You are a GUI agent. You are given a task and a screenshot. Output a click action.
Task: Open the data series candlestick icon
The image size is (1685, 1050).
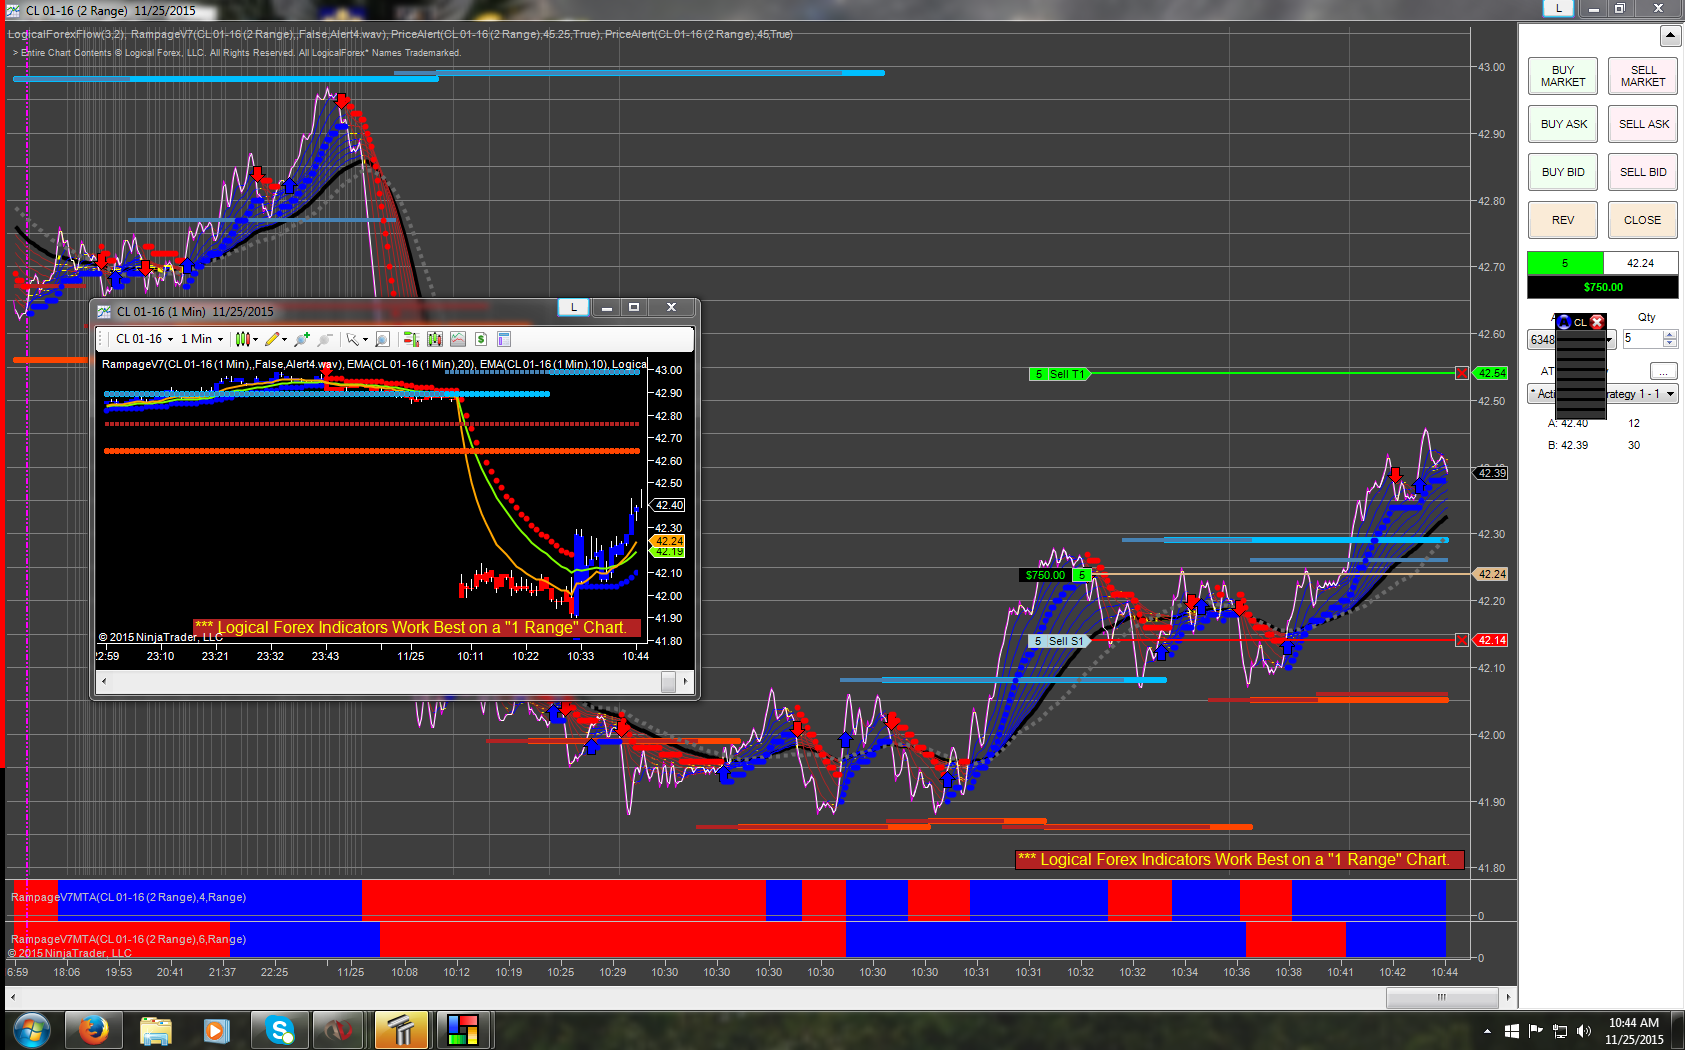(x=434, y=339)
